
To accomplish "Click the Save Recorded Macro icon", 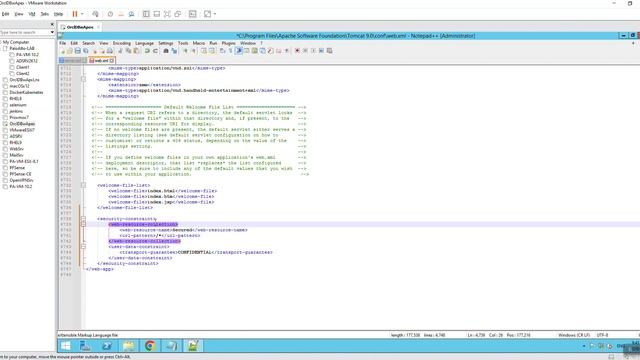I will click(x=329, y=51).
